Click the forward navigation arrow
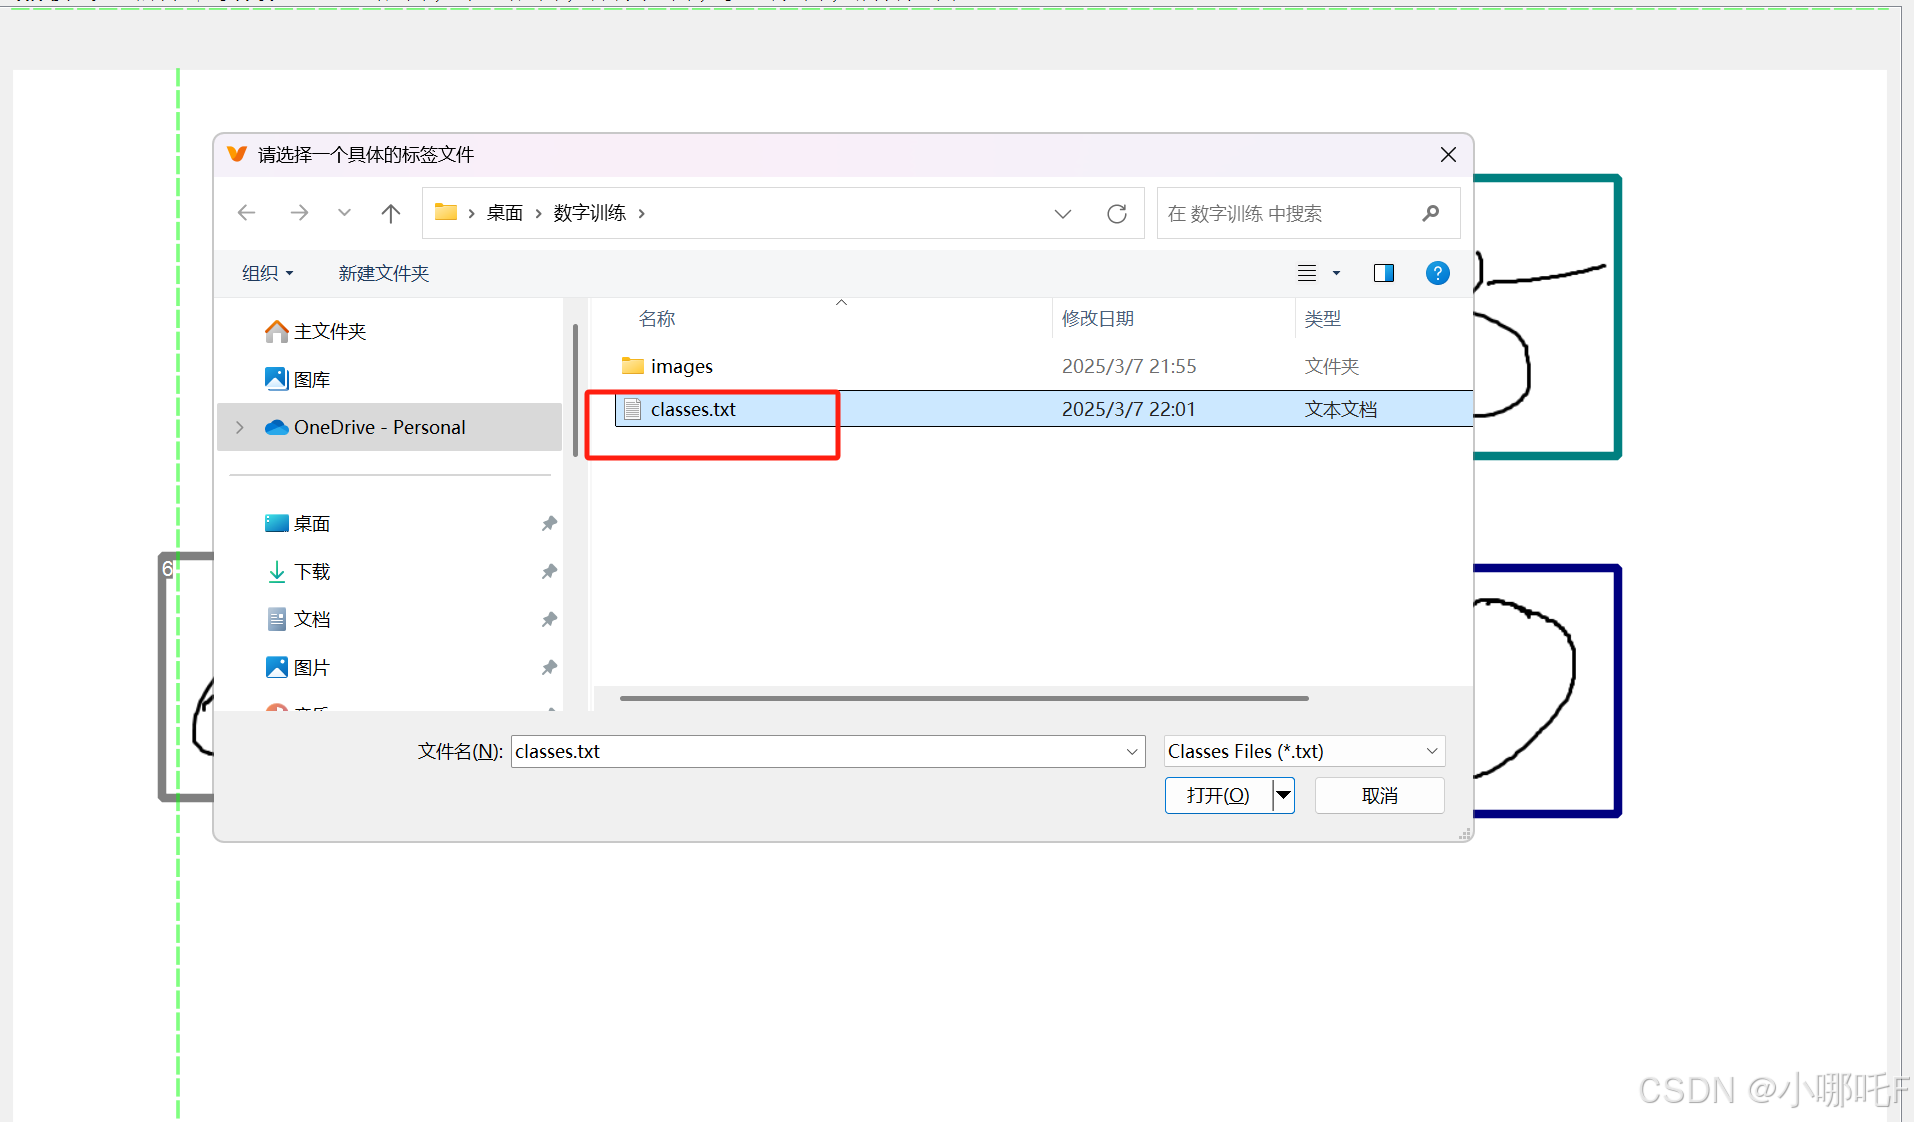Viewport: 1914px width, 1122px height. [x=299, y=212]
